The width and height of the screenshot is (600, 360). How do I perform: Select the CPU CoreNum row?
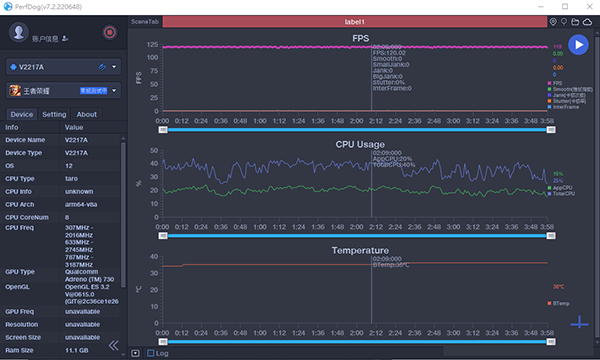pos(60,217)
